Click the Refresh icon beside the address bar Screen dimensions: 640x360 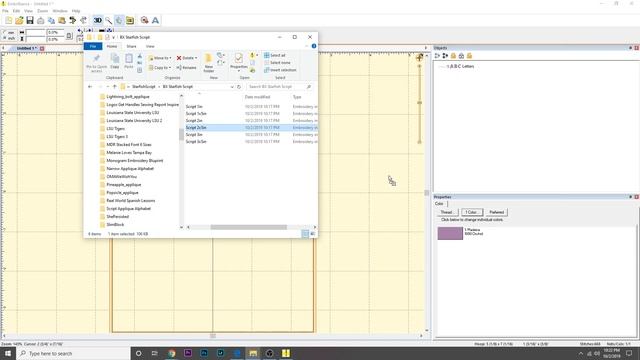[239, 87]
